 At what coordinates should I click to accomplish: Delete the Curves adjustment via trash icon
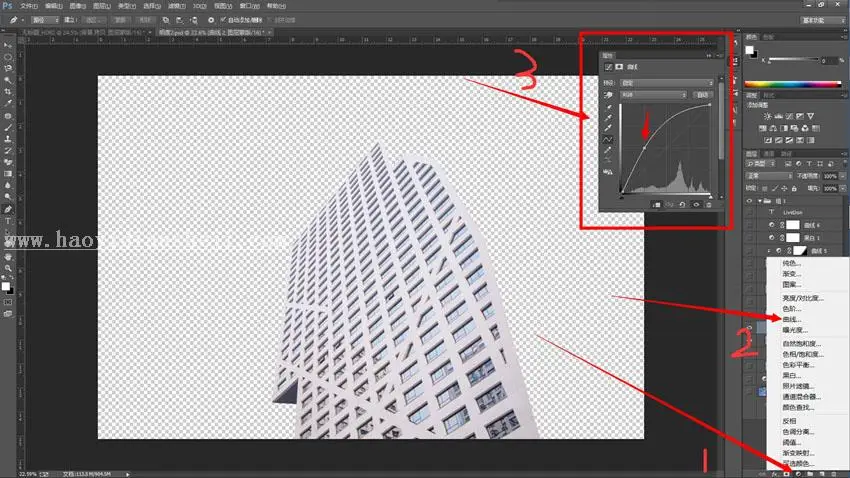point(709,205)
